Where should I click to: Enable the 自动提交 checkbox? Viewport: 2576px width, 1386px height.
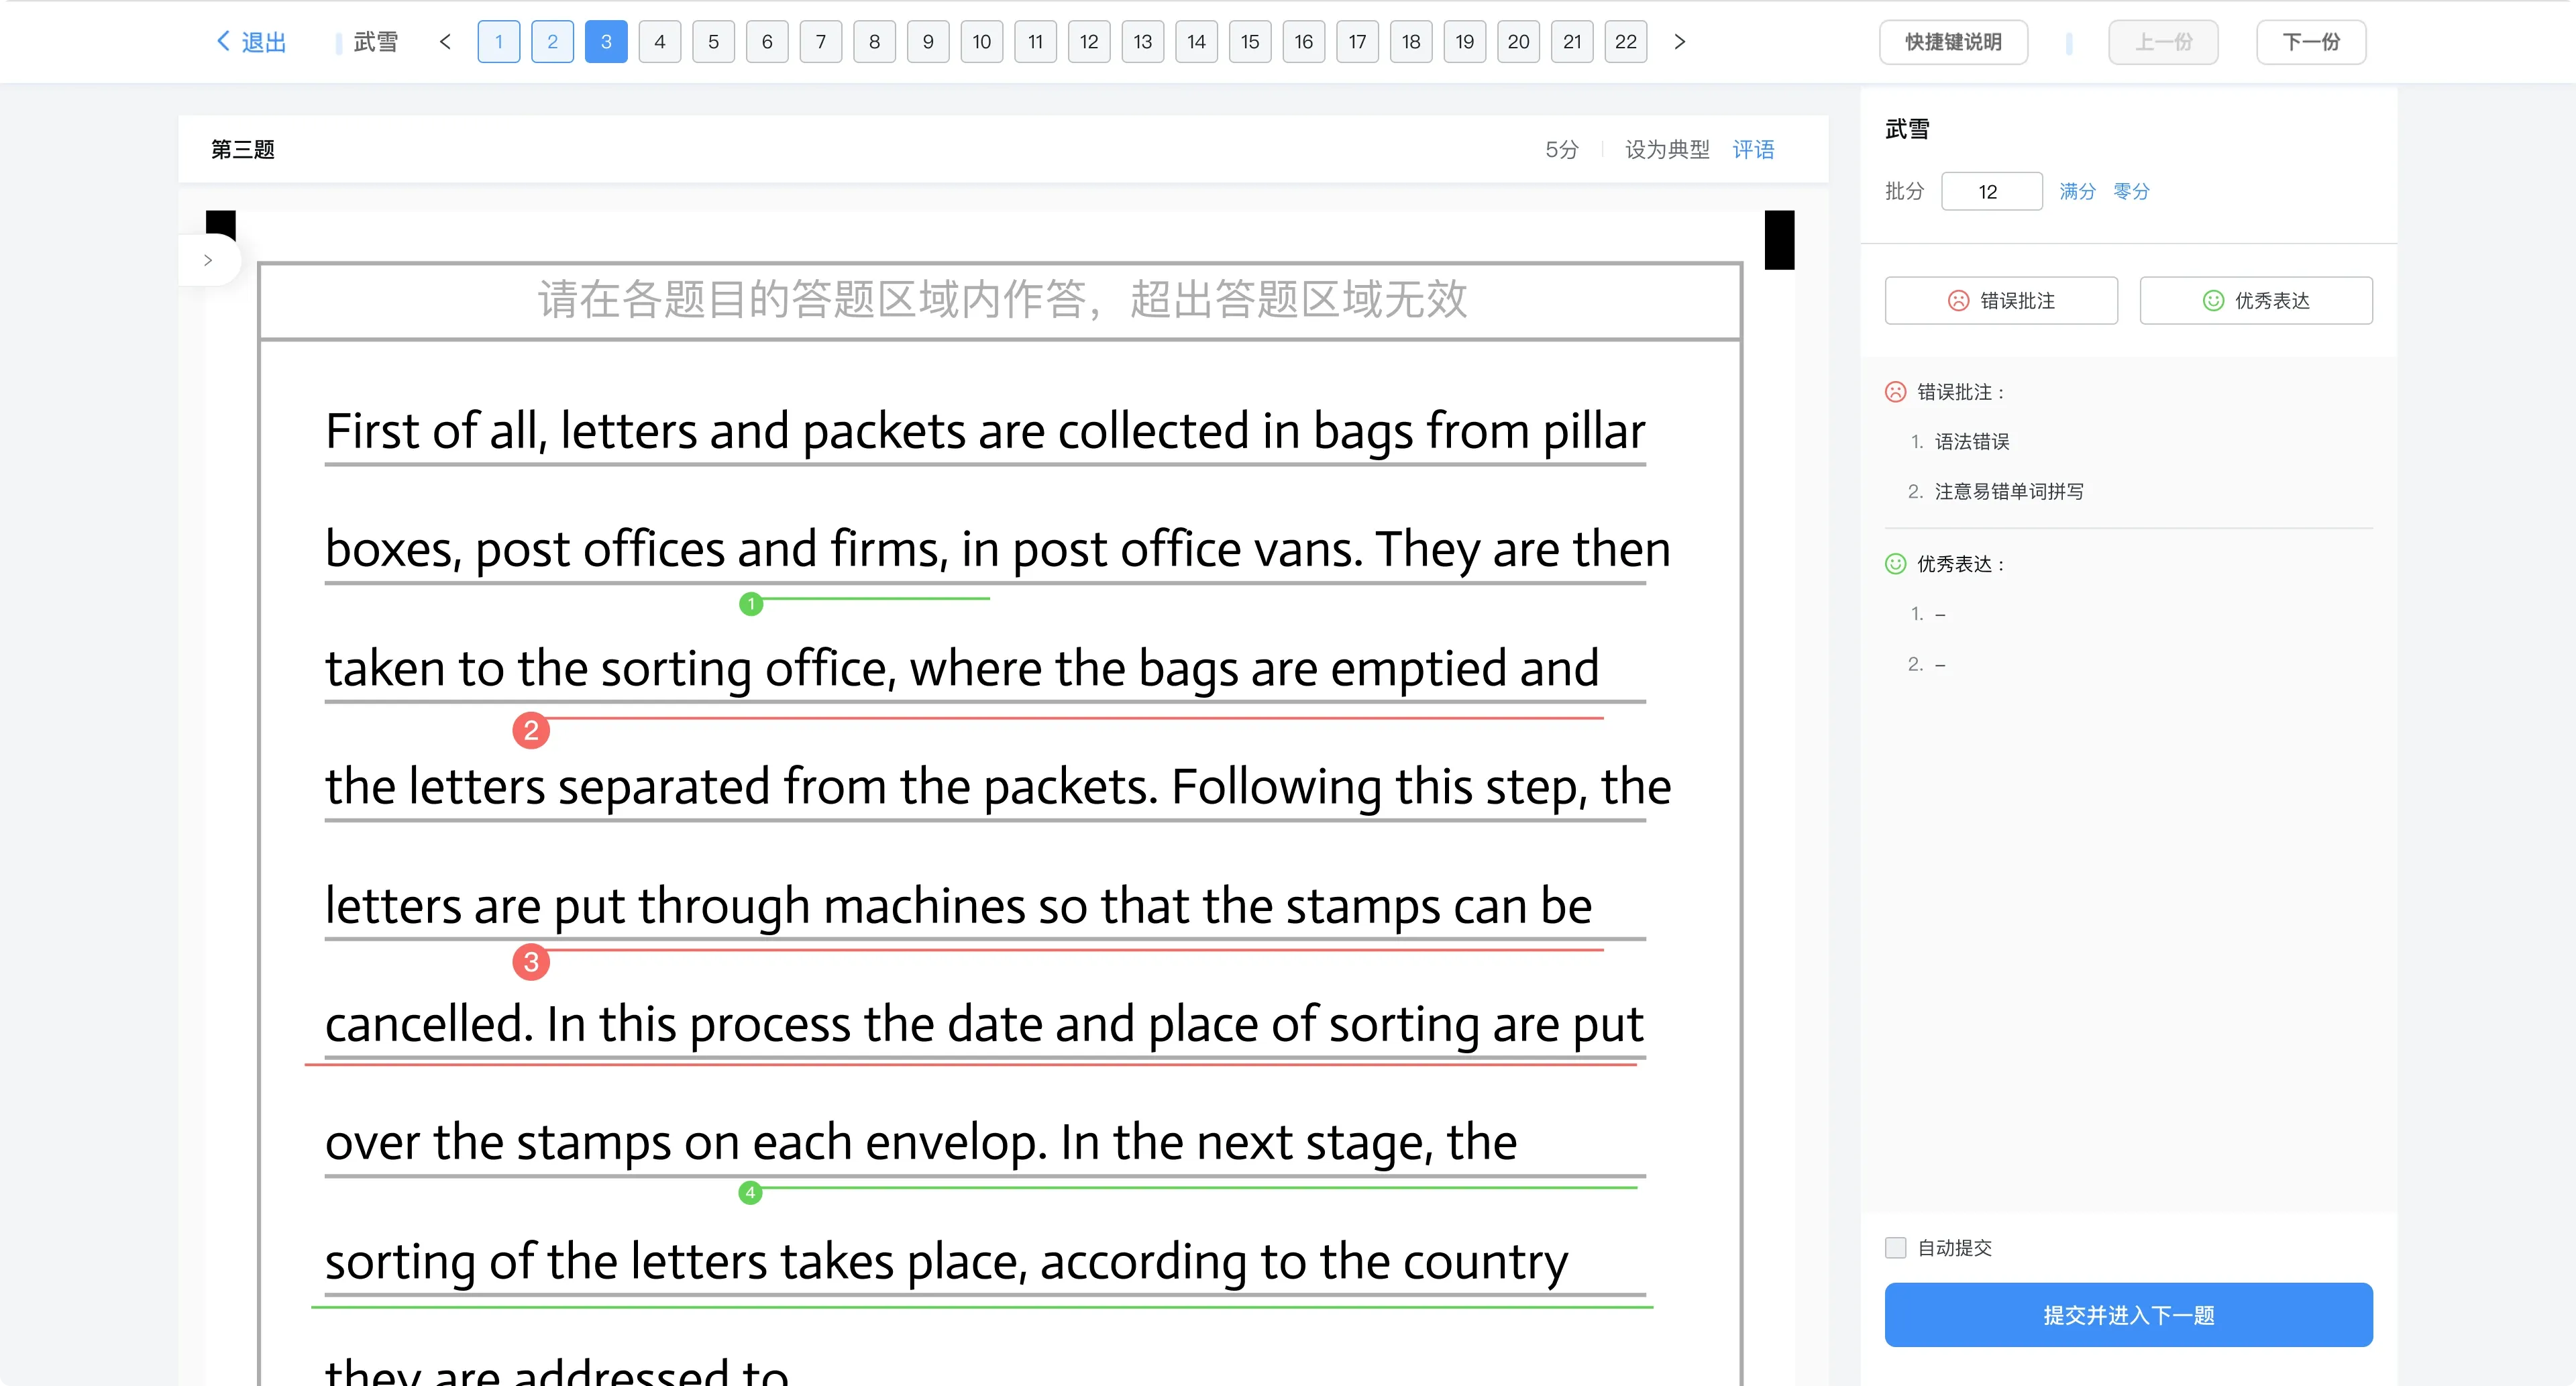pyautogui.click(x=1895, y=1247)
